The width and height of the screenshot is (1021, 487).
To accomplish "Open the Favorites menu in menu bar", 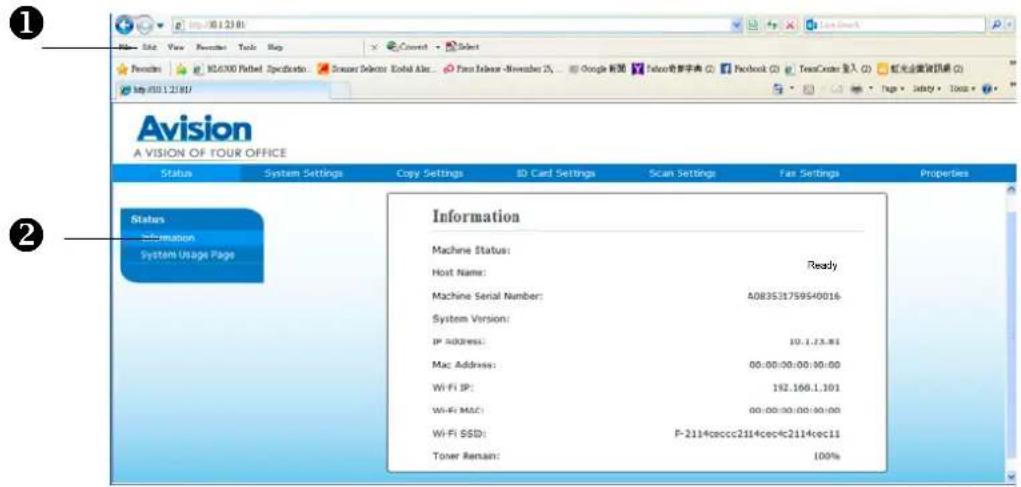I will click(x=210, y=47).
